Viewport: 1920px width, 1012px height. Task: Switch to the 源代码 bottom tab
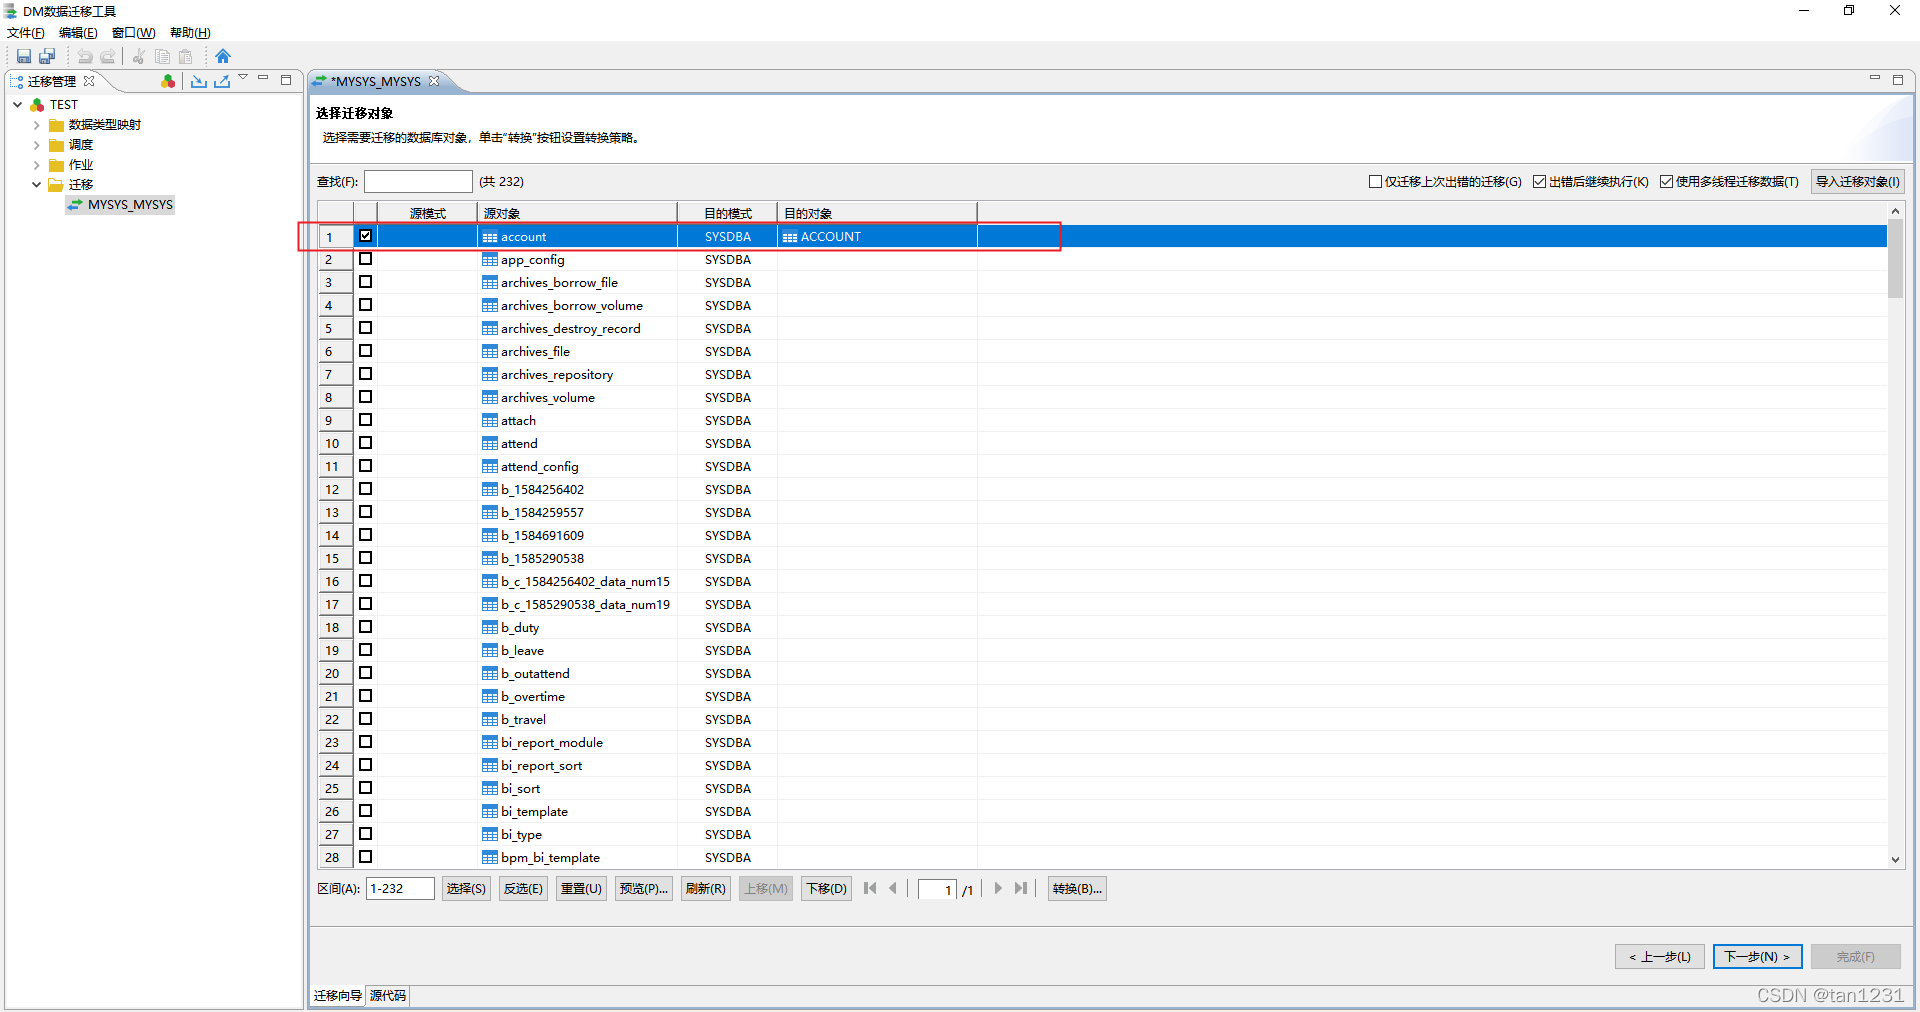[x=388, y=996]
